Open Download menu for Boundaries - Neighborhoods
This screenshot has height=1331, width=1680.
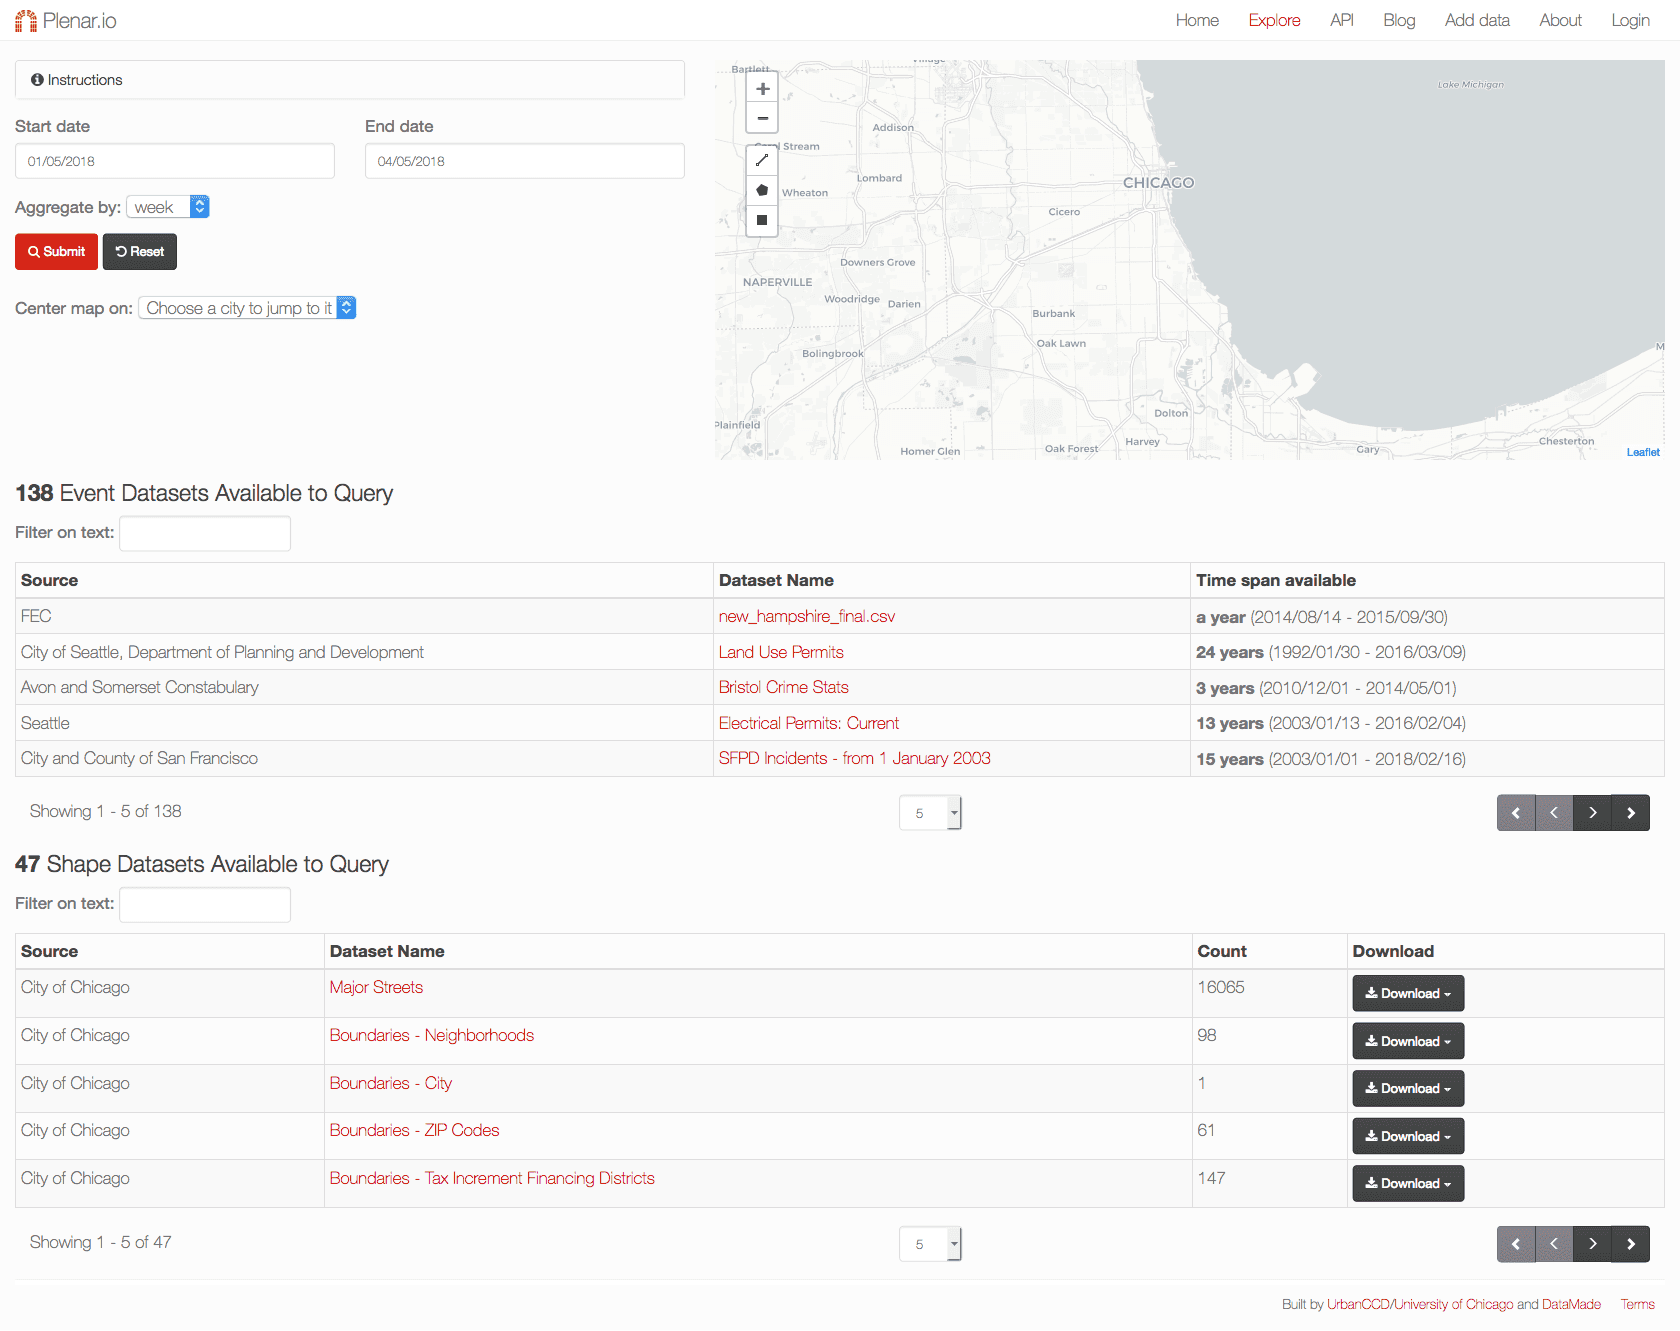click(x=1408, y=1041)
